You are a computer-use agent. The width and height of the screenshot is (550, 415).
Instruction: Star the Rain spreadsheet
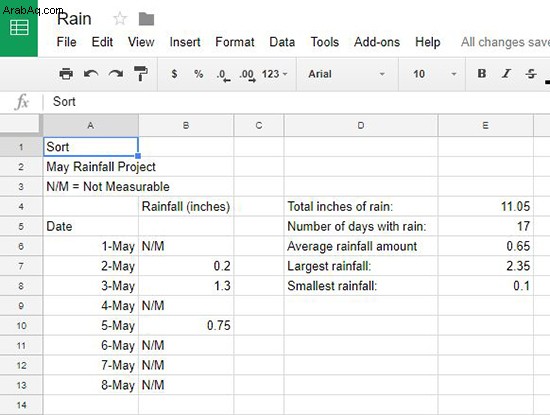[120, 19]
